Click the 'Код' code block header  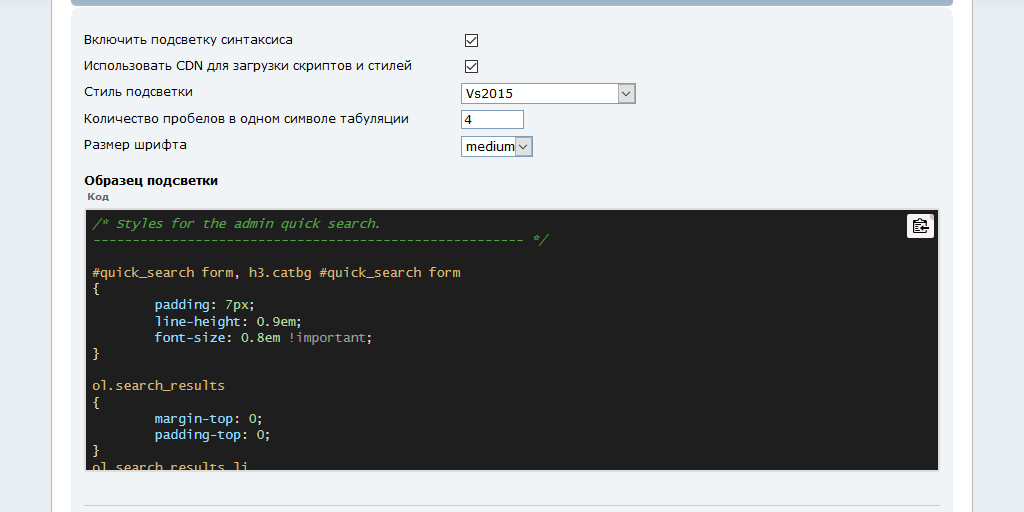(98, 197)
